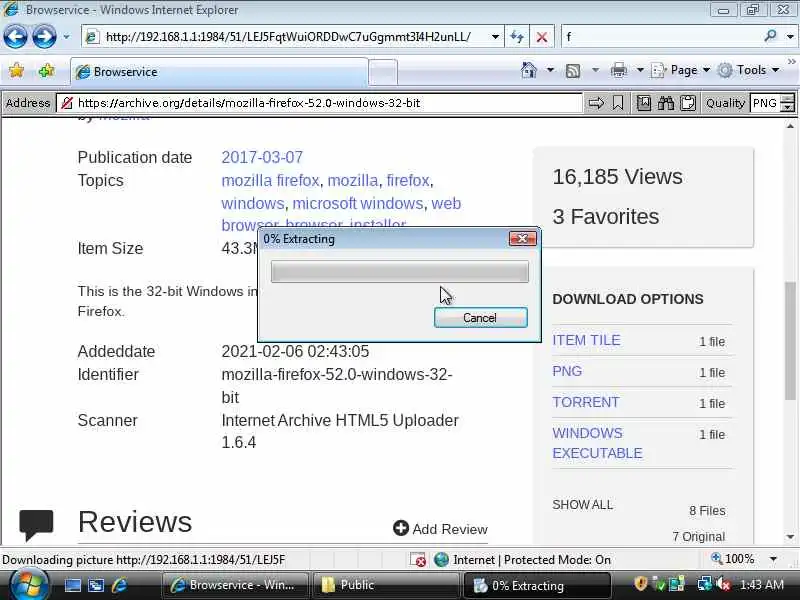The image size is (800, 600).
Task: Click the Browservice binoculars find icon
Action: click(x=666, y=103)
